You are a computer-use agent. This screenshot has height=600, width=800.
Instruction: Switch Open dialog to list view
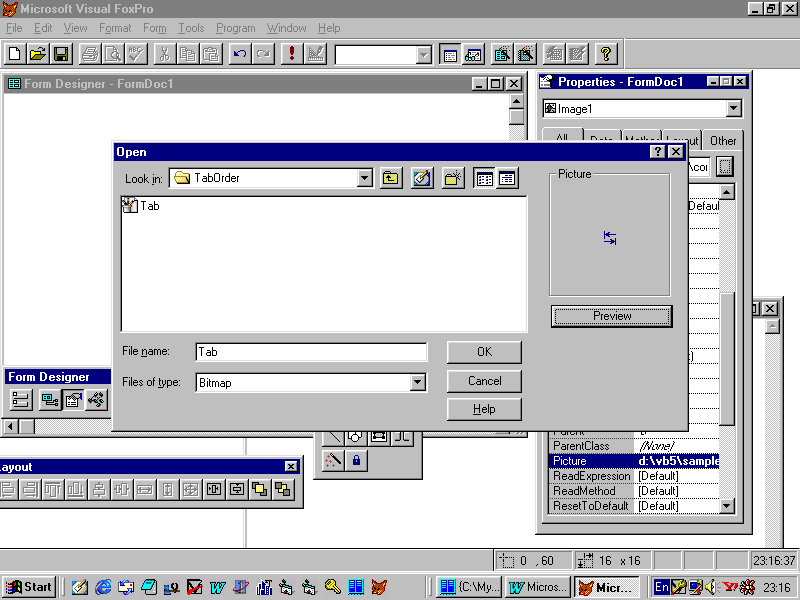(484, 178)
